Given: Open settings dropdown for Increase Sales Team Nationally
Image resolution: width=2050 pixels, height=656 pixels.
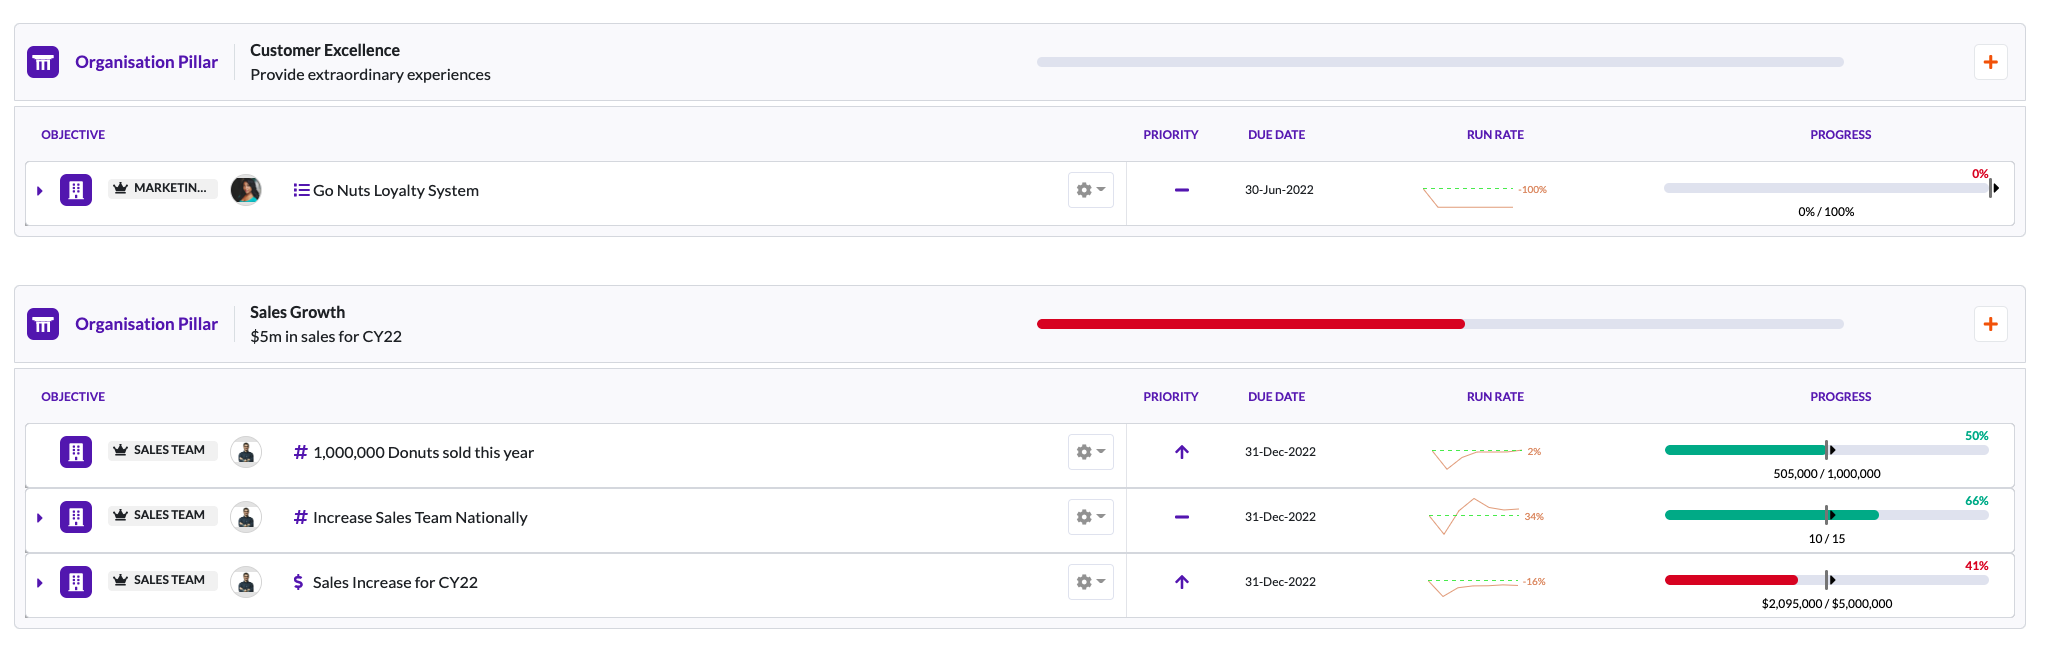Looking at the screenshot, I should coord(1091,517).
